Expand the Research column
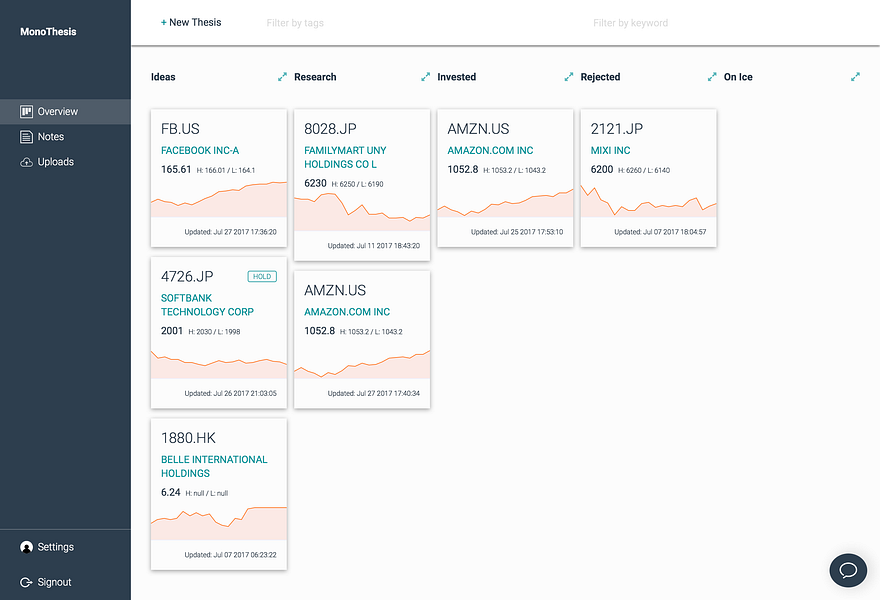880x600 pixels. point(425,77)
